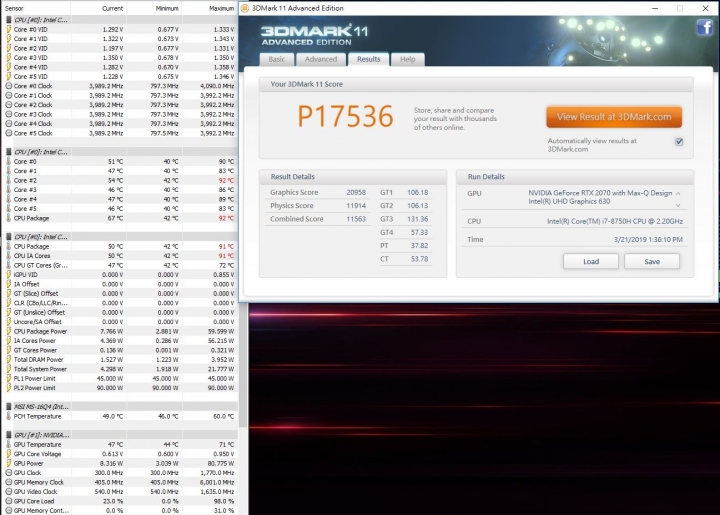
Task: Click the PCH Temperature thermometer icon
Action: (x=8, y=416)
